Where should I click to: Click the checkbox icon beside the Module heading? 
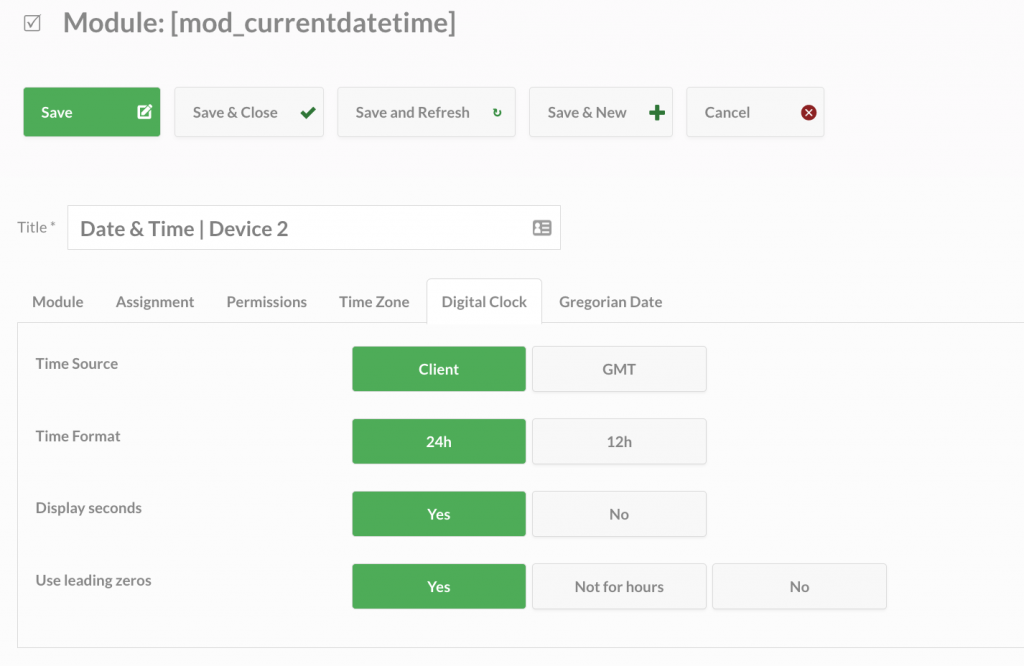click(x=32, y=24)
